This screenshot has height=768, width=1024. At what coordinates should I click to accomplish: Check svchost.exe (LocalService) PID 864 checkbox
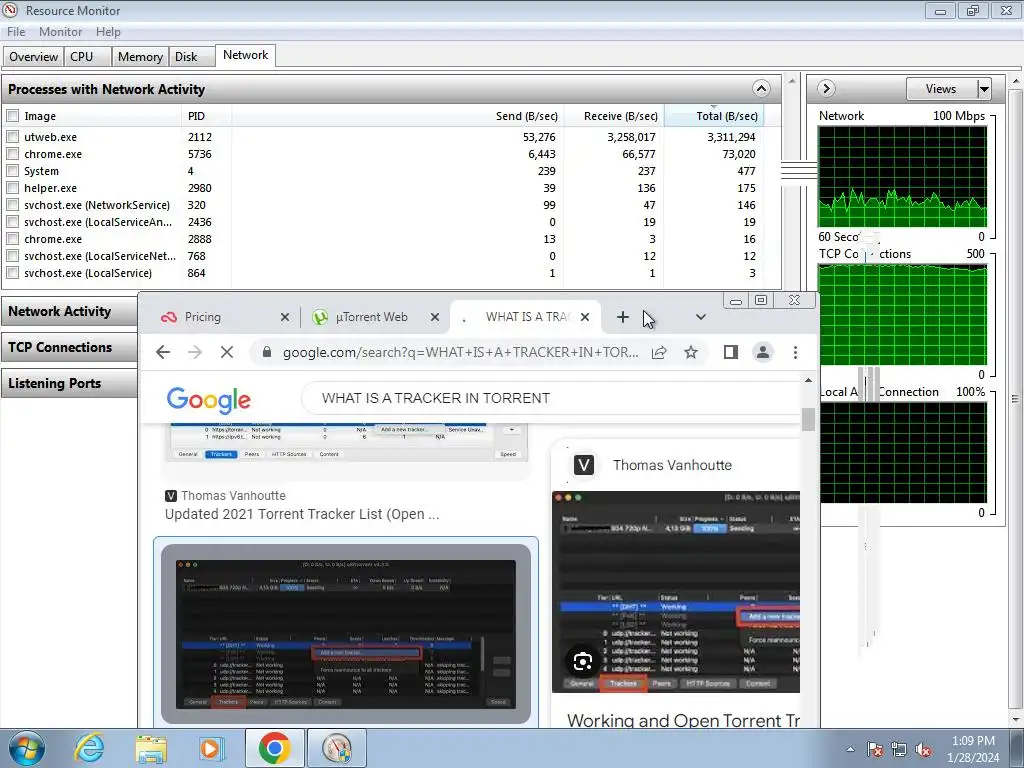(x=12, y=272)
